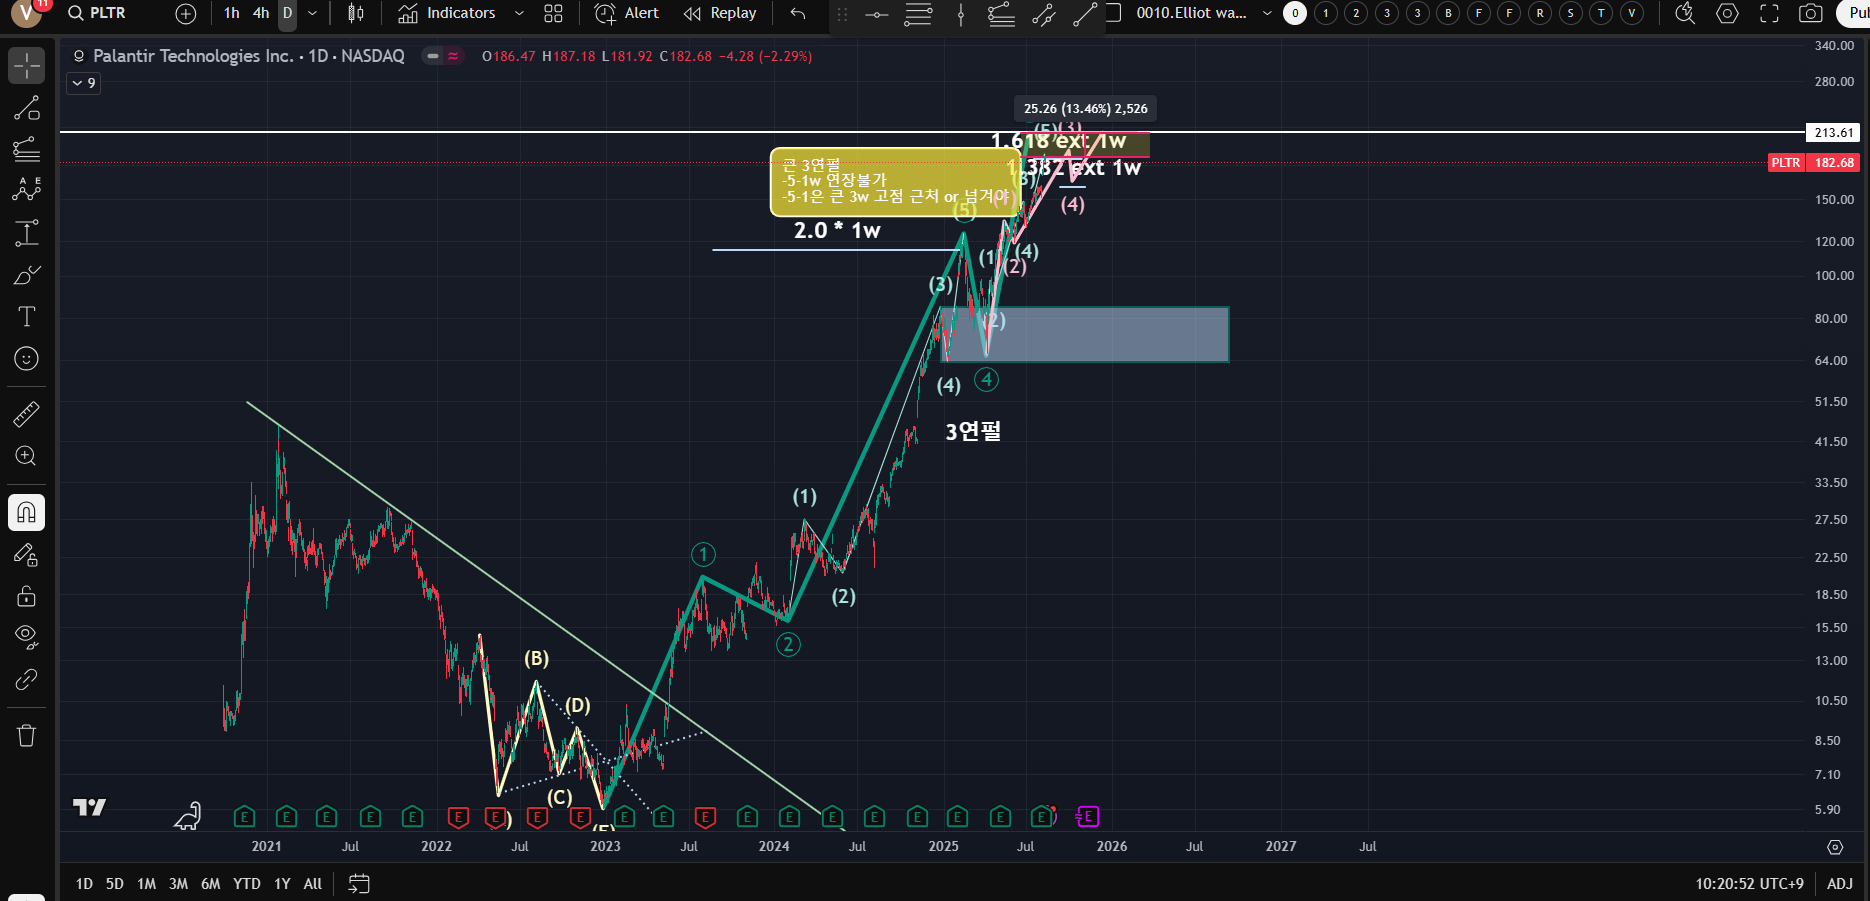
Task: Expand the collapsed indicators legend showing 9
Action: click(x=83, y=83)
